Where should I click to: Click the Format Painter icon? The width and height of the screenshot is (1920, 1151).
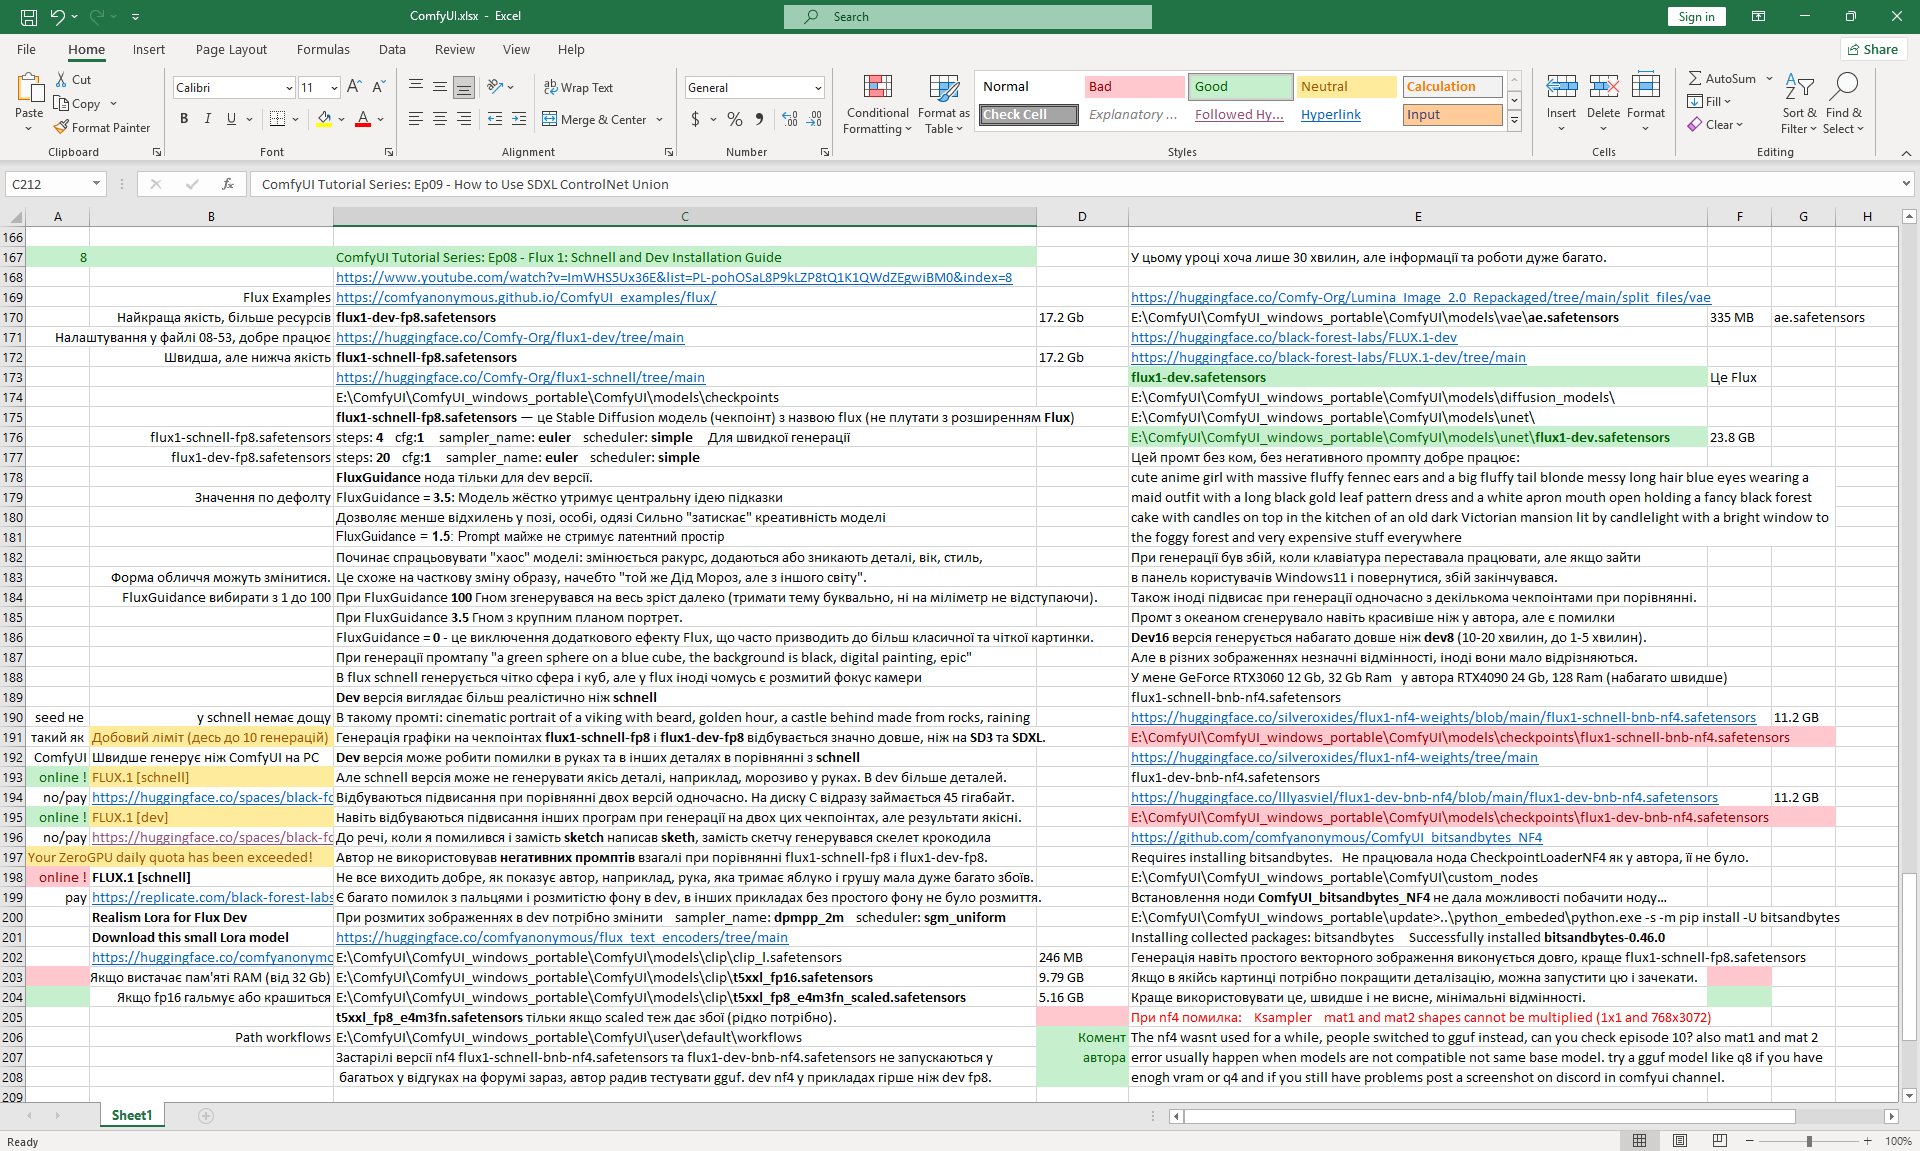pyautogui.click(x=62, y=128)
